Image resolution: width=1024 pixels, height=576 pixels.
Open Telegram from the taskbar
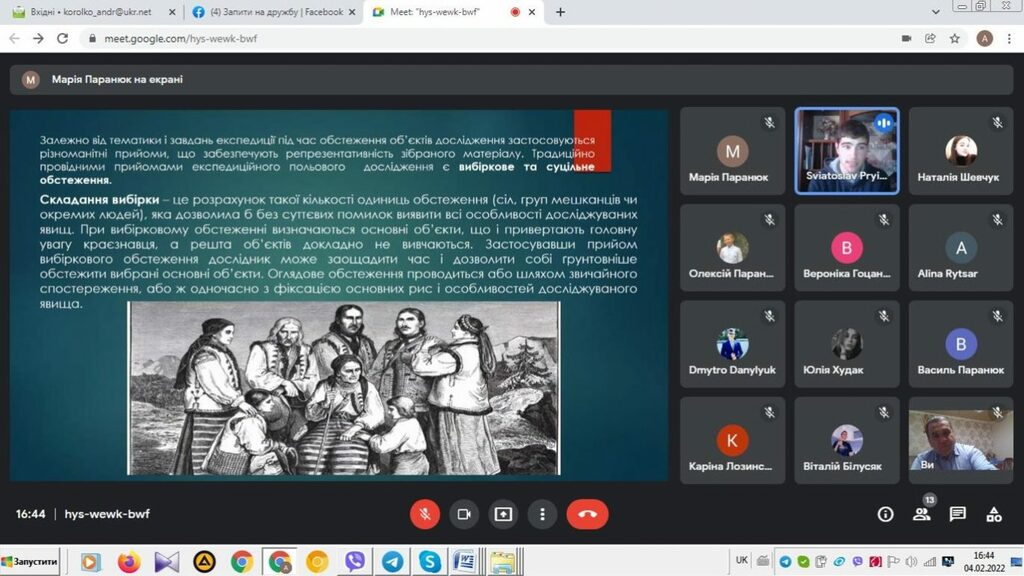coord(392,562)
